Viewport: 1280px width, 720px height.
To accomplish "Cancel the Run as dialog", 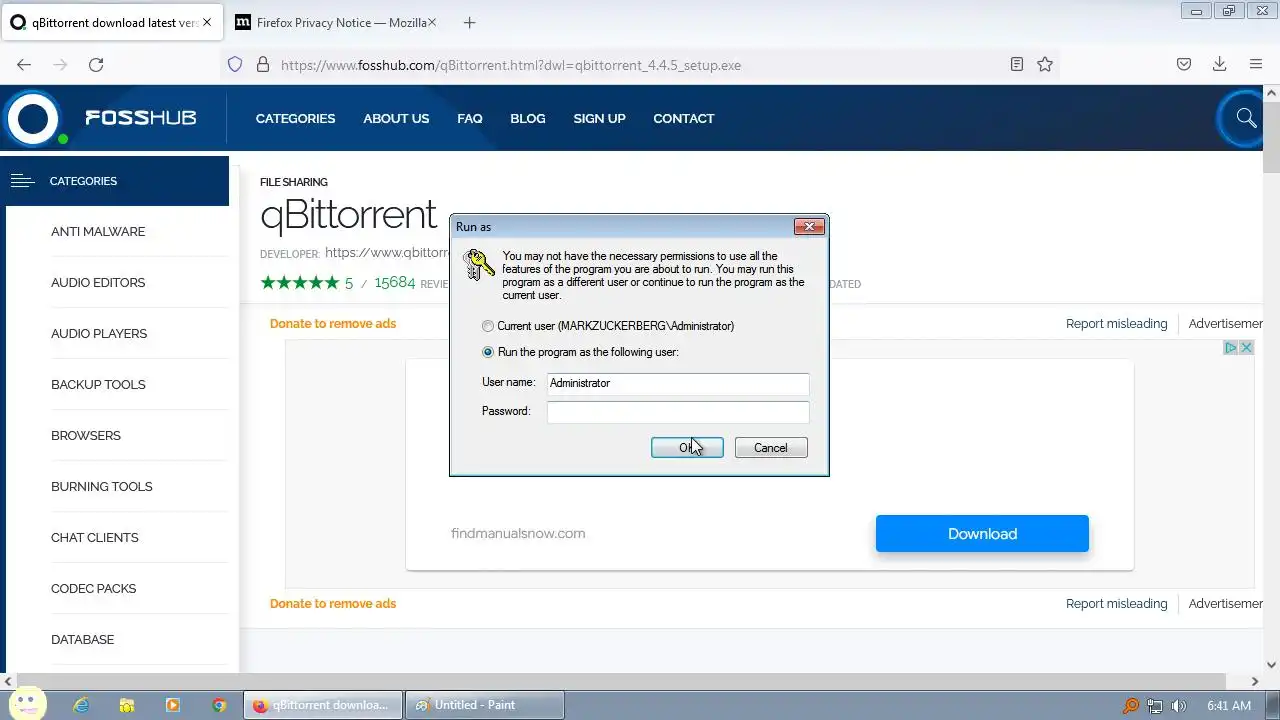I will point(771,448).
